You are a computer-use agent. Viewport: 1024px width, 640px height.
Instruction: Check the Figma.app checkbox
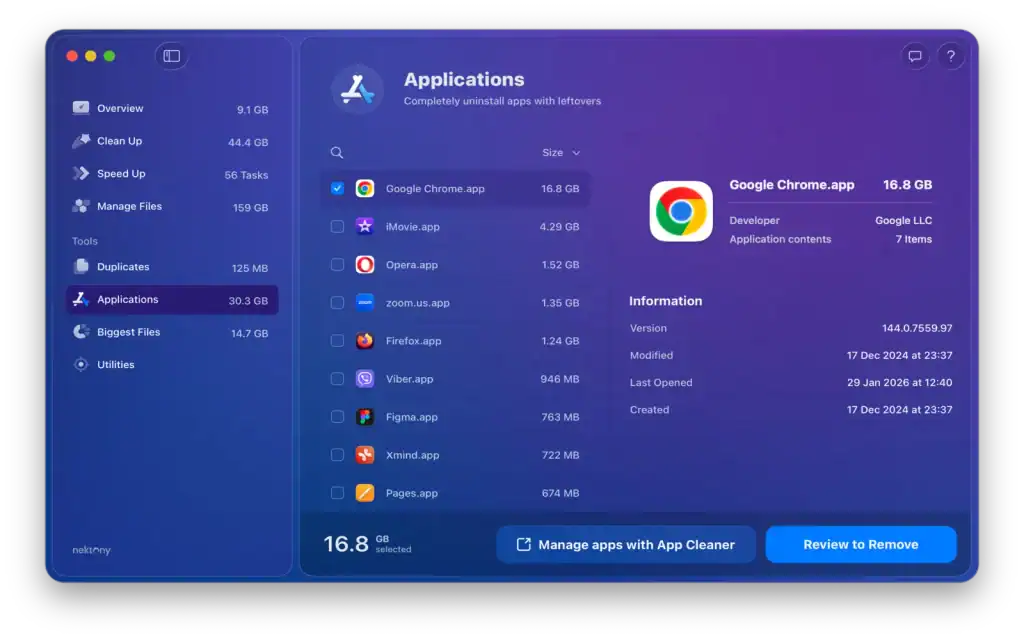[x=337, y=417]
